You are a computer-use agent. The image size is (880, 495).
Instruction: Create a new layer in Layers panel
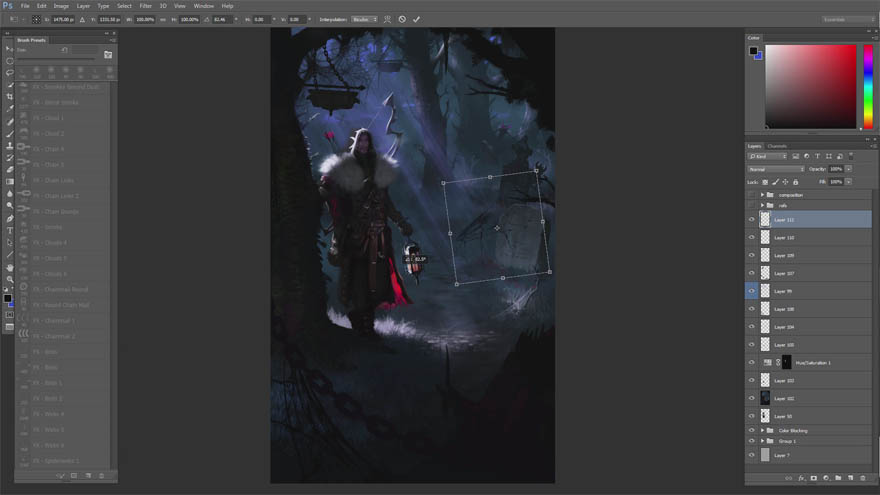pos(850,478)
